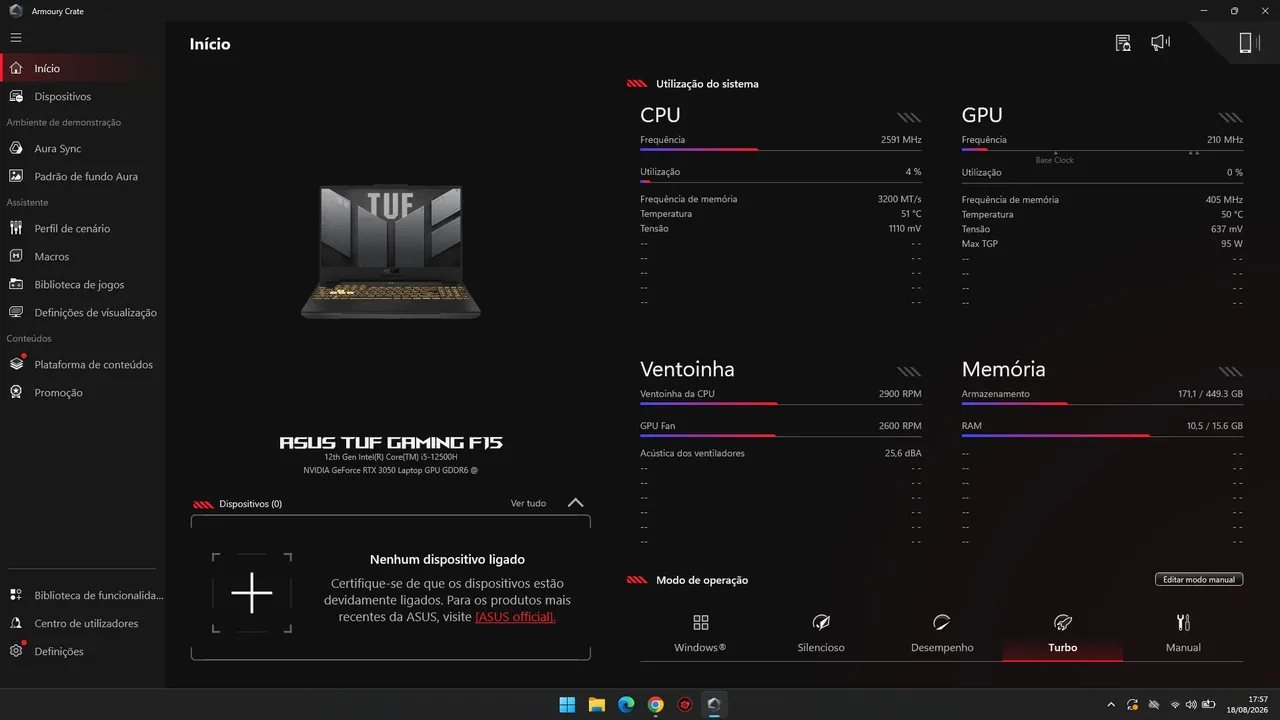This screenshot has height=720, width=1280.
Task: Click the Utilização do sistema heading
Action: 707,84
